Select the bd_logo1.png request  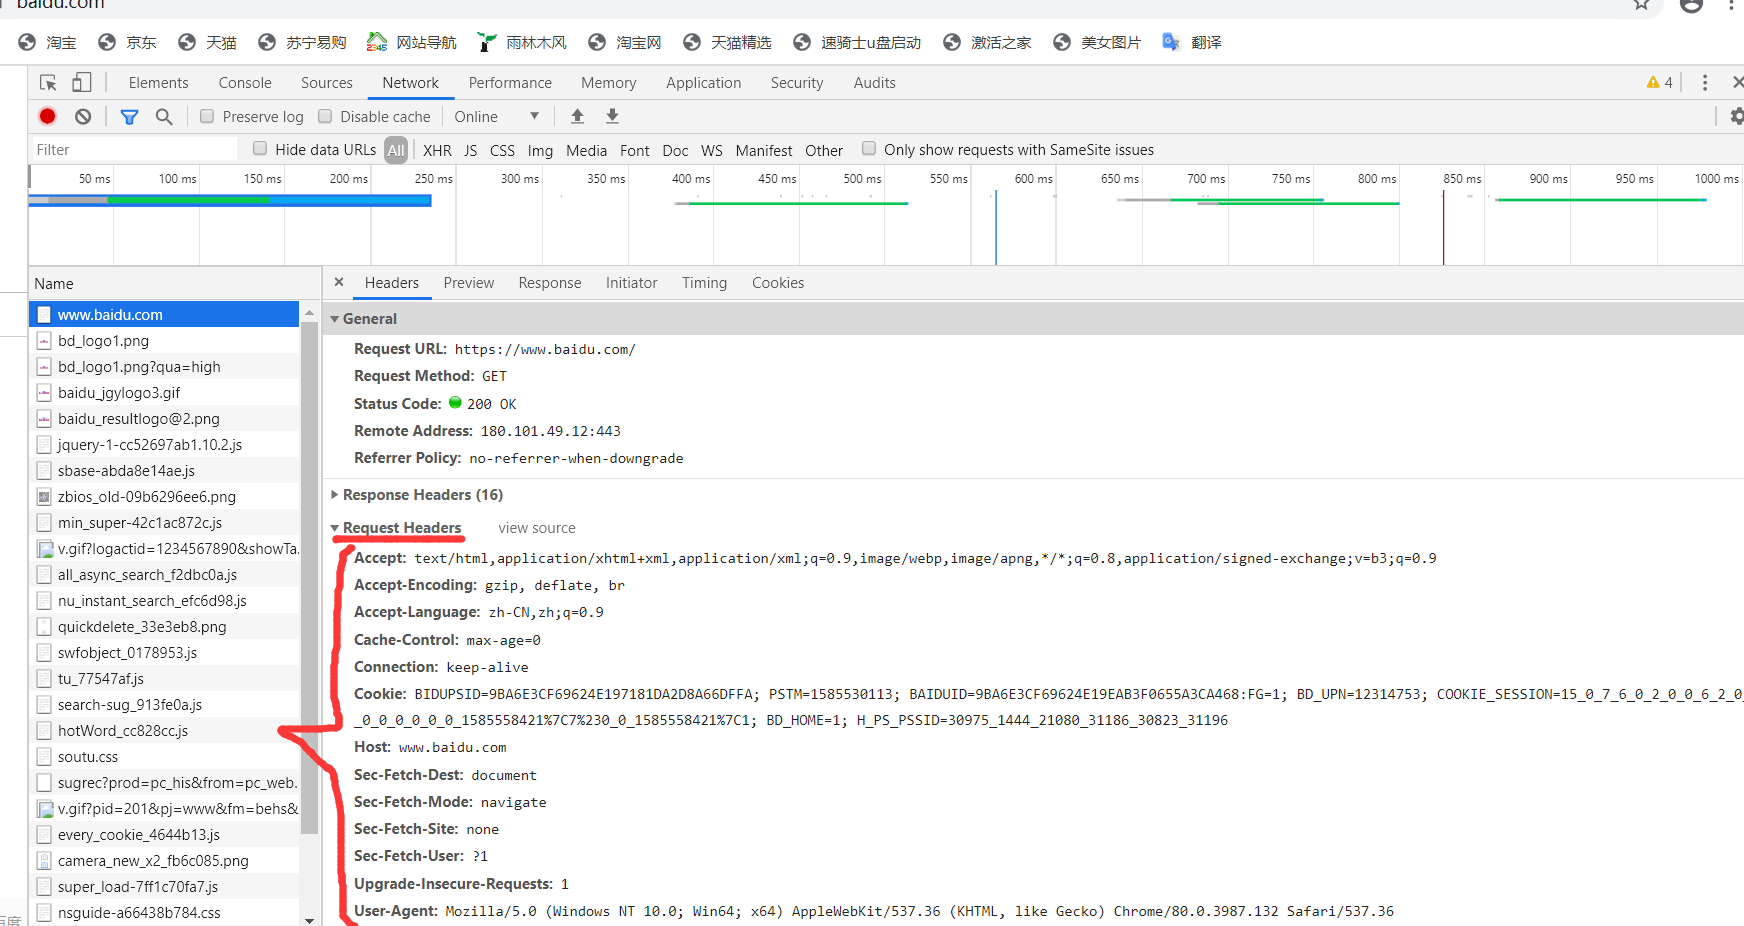coord(165,340)
